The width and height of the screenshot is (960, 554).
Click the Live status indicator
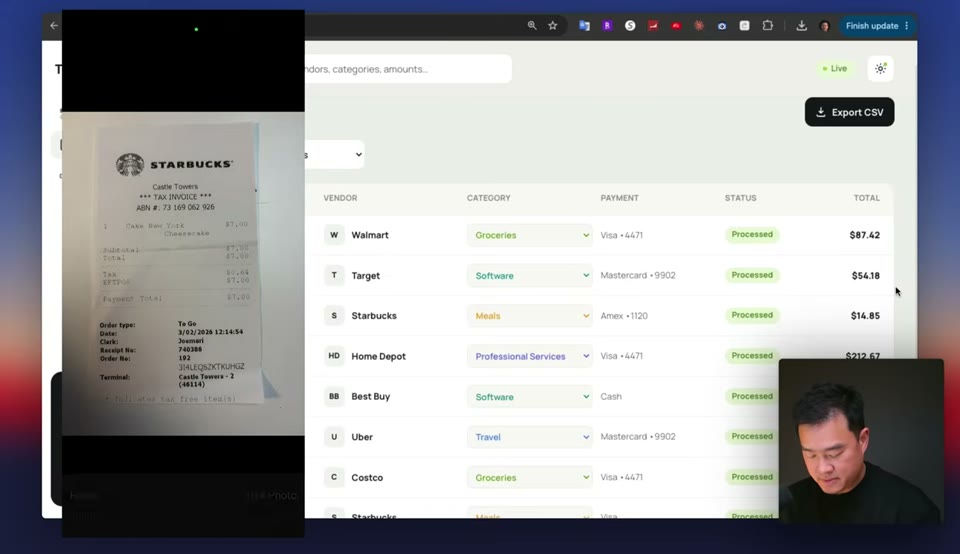click(834, 69)
